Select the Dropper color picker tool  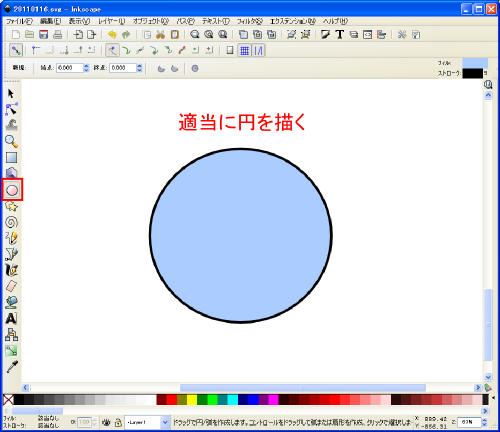12,366
